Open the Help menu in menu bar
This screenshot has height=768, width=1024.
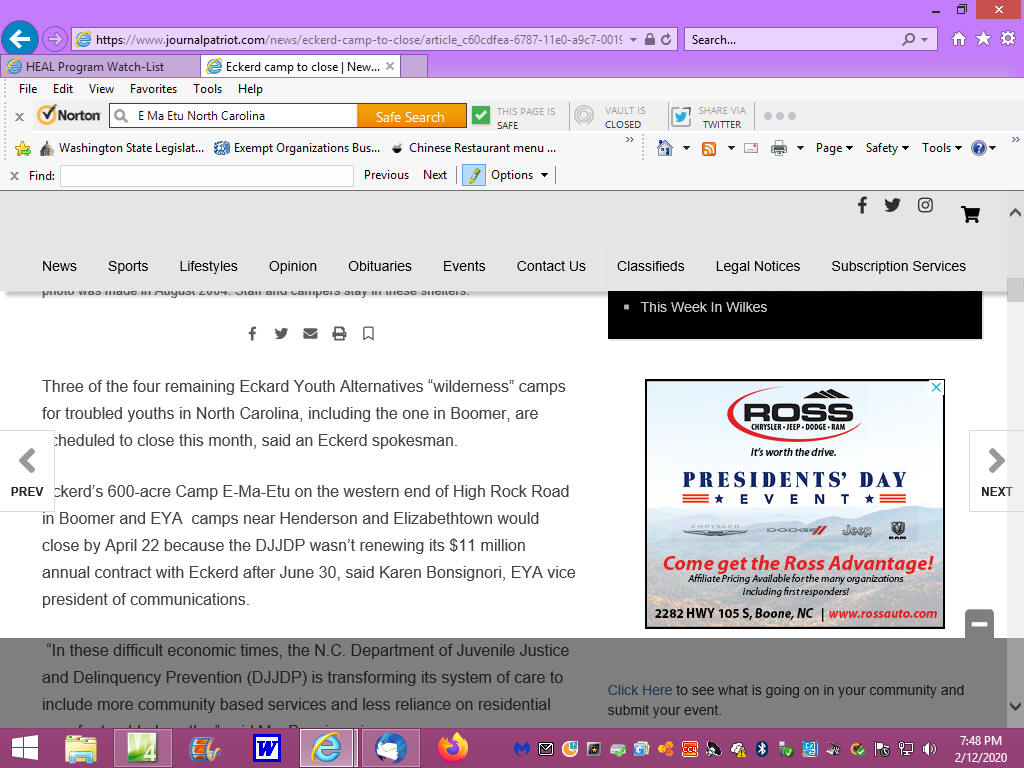[250, 89]
